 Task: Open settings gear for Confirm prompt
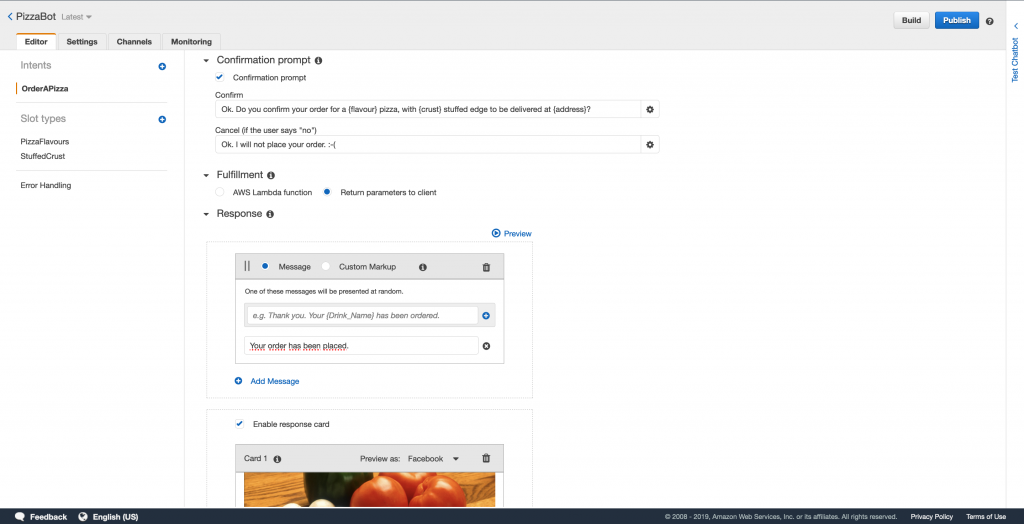pyautogui.click(x=650, y=109)
